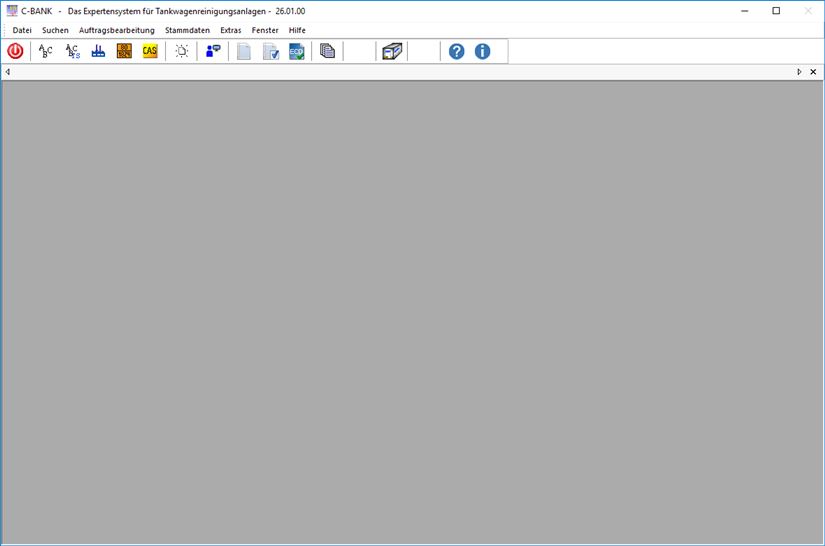Click the blank document icon

pyautogui.click(x=244, y=51)
